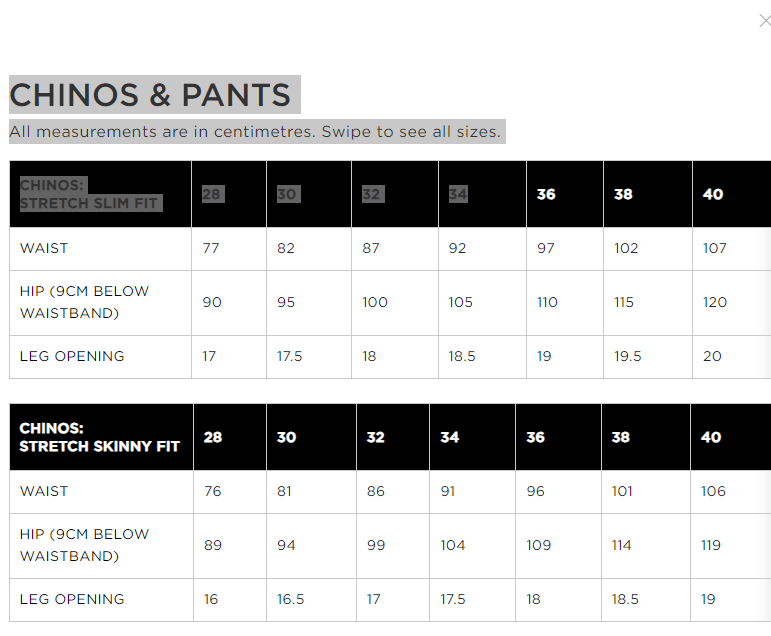Click Skinny Fit hip value 119
771x636 pixels.
click(711, 545)
